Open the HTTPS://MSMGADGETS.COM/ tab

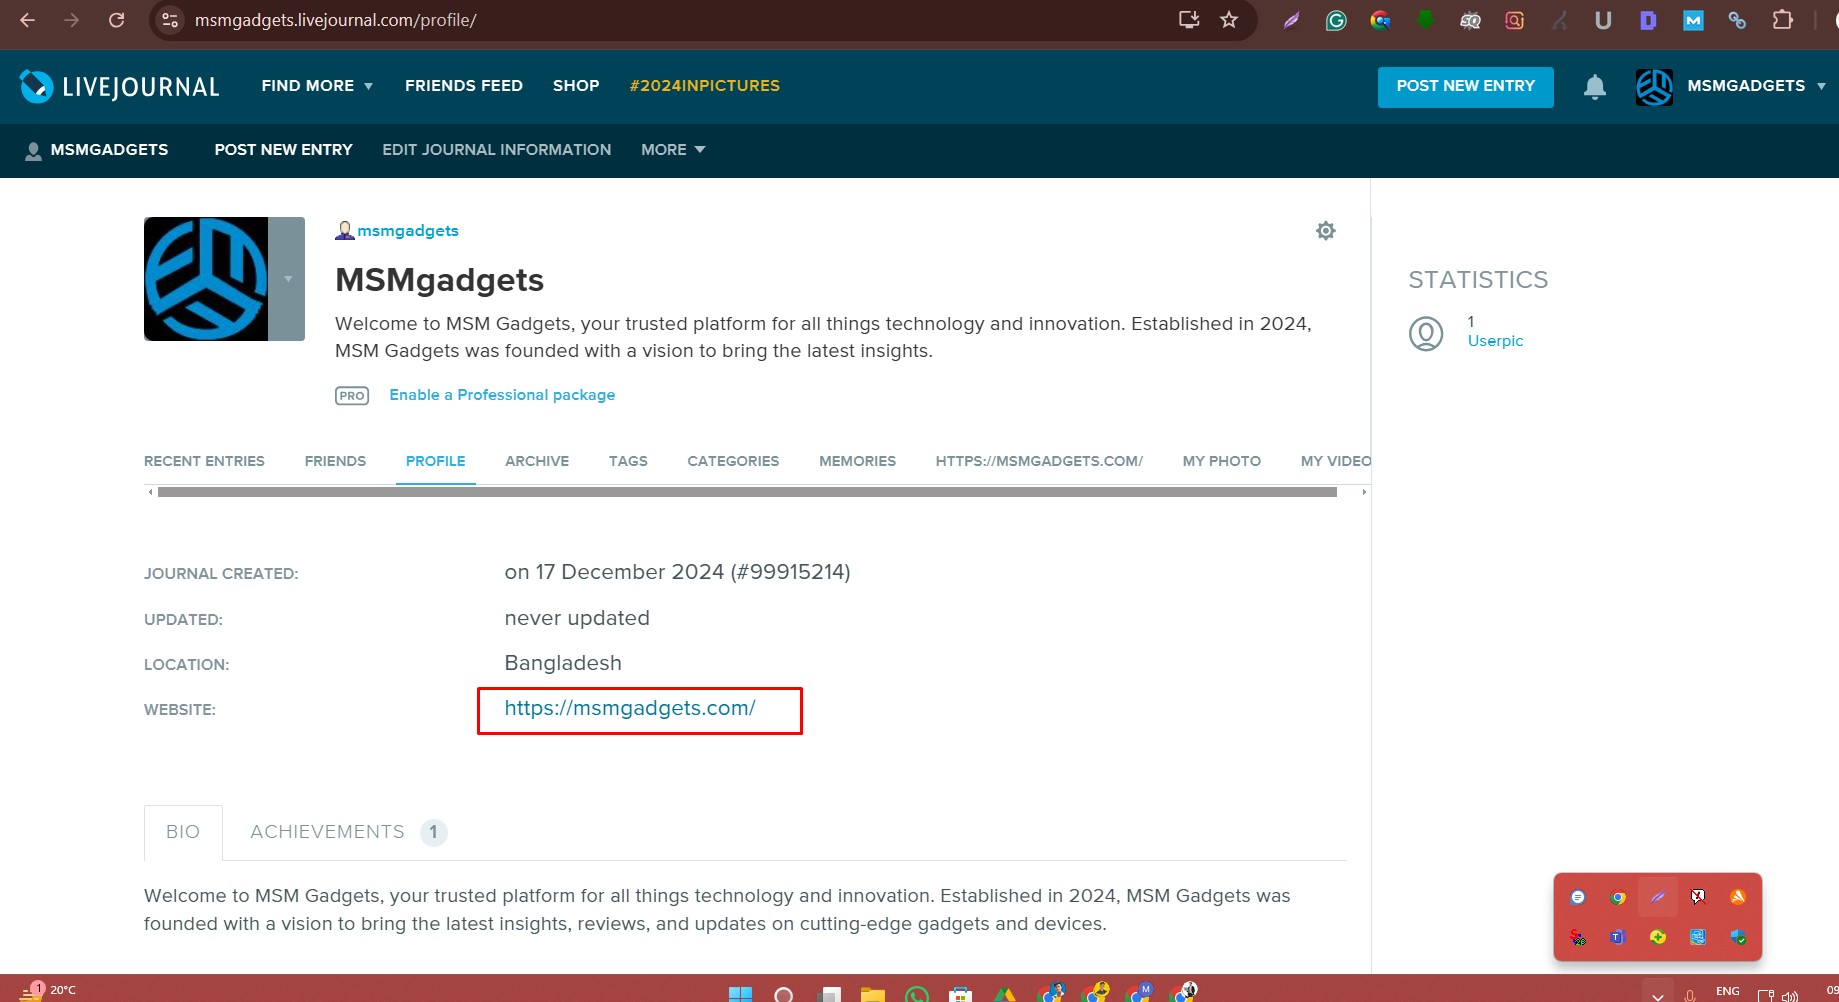coord(1039,461)
